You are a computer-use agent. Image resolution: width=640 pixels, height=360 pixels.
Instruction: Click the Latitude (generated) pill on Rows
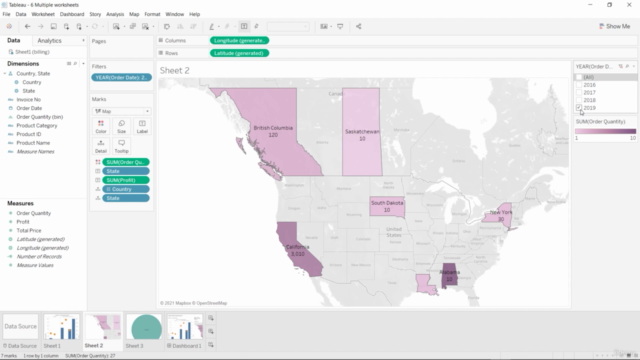(239, 53)
